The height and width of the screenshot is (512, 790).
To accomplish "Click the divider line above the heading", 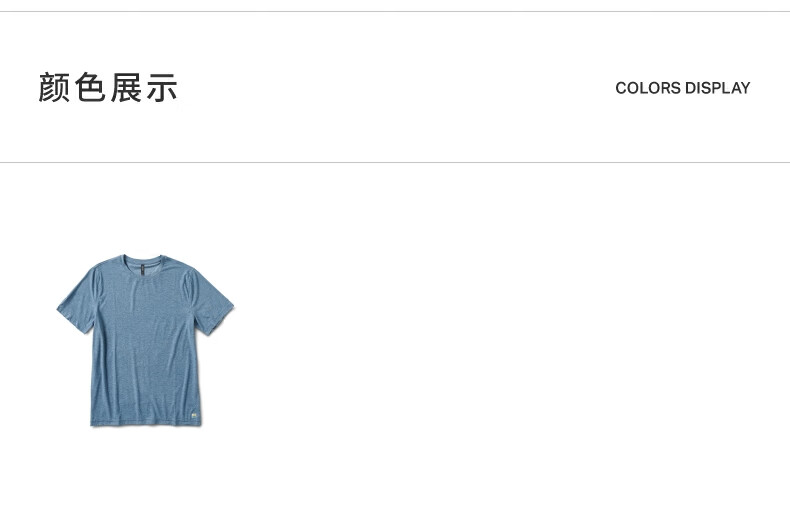I will pos(395,11).
